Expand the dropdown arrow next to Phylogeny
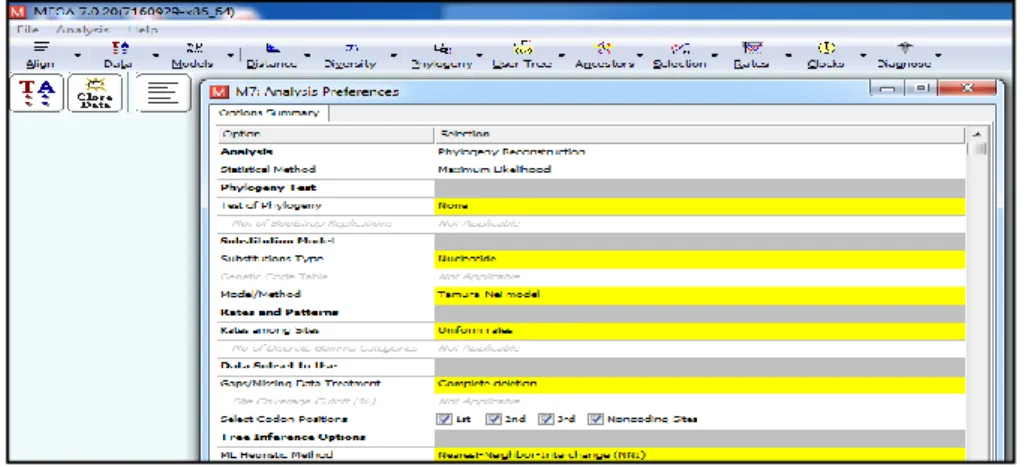This screenshot has height=467, width=1025. pos(480,56)
